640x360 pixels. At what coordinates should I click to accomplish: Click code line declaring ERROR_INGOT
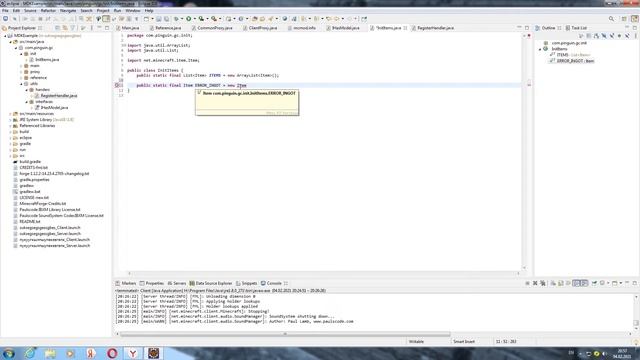(x=191, y=85)
